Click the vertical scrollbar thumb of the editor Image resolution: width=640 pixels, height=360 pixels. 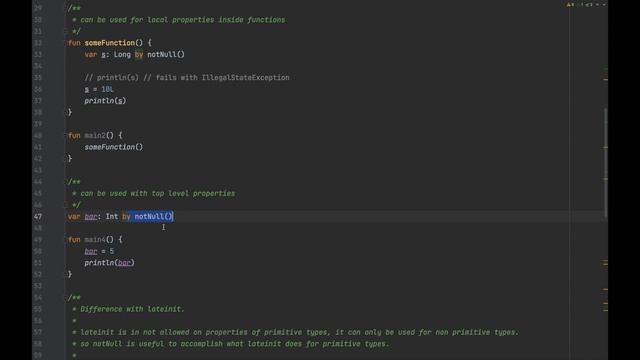tap(605, 162)
